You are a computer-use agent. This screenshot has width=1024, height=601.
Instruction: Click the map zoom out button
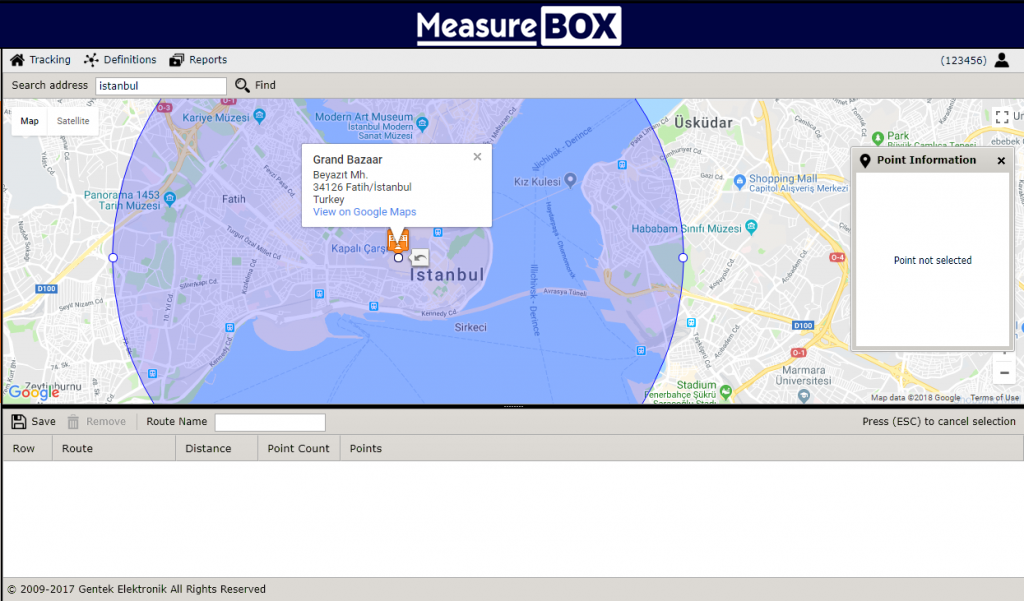(1005, 373)
